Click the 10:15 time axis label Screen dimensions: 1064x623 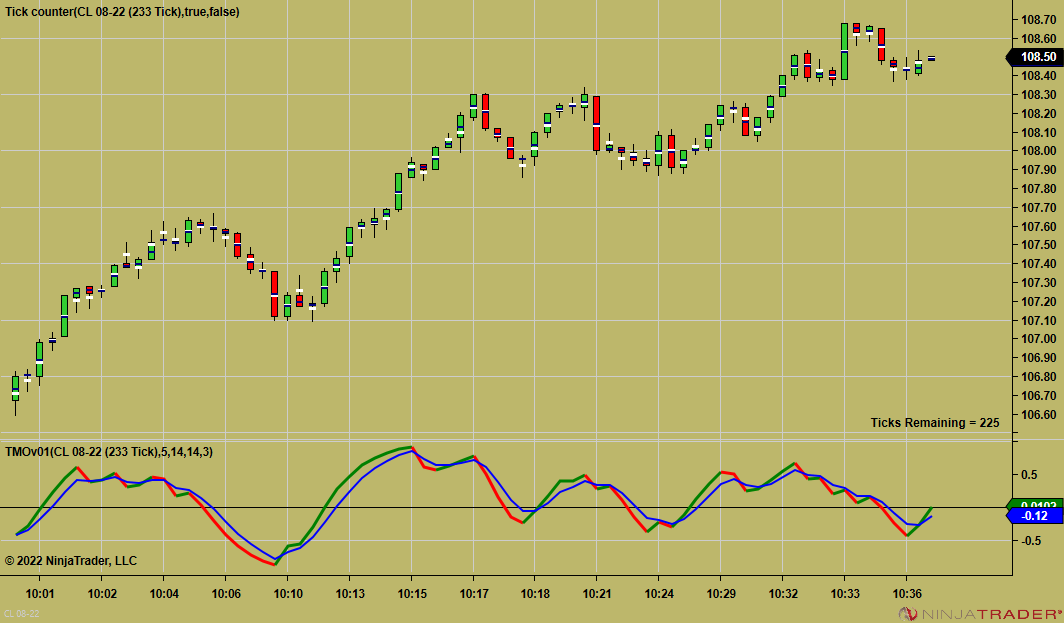coord(412,594)
